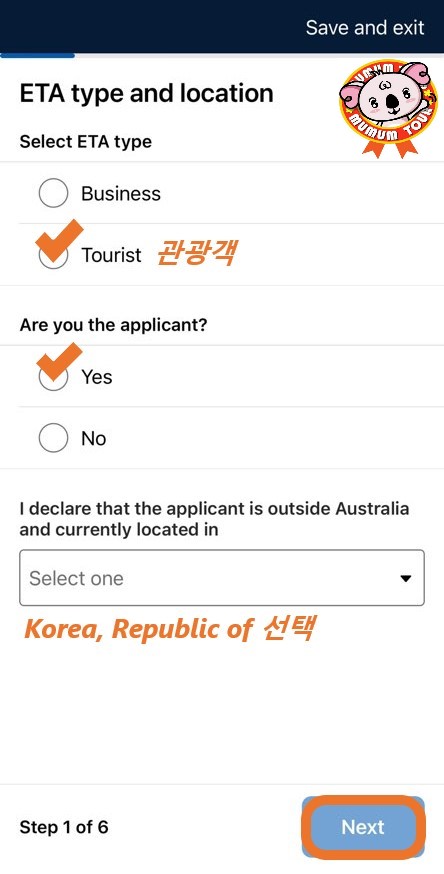Click the Business label text
Screen dimensions: 444x874
tap(121, 193)
